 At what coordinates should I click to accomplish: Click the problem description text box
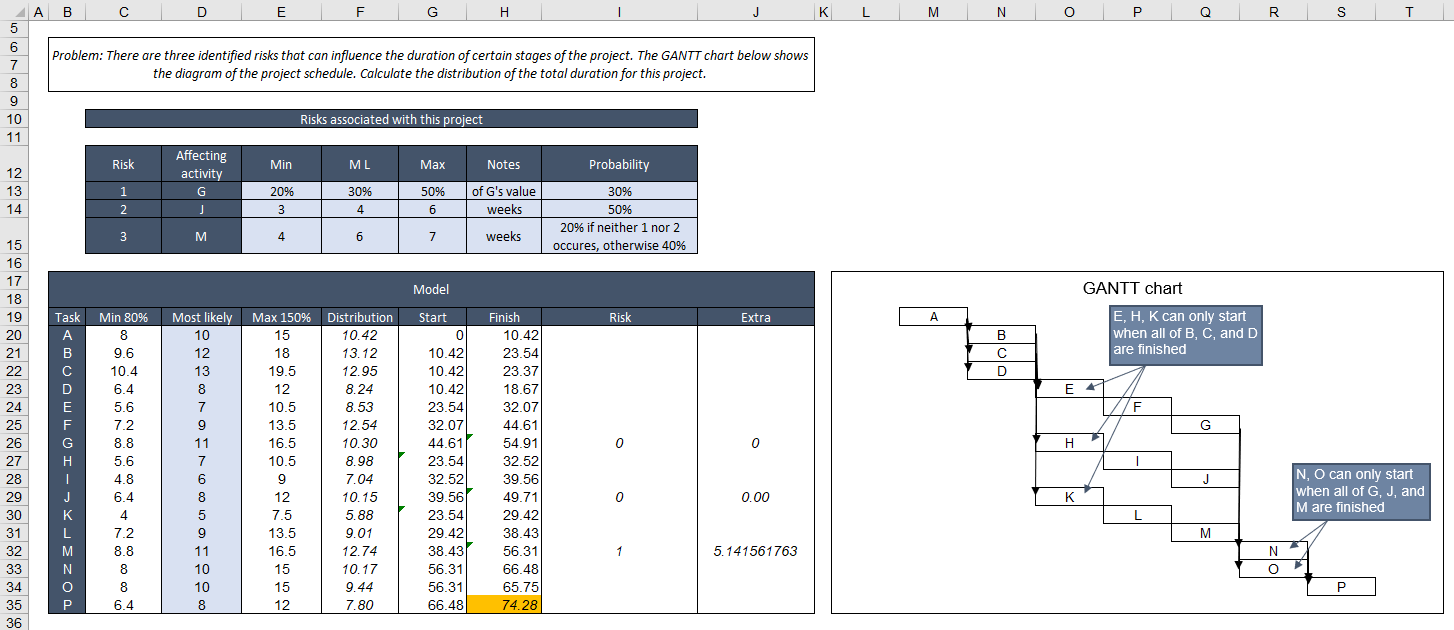tap(430, 64)
